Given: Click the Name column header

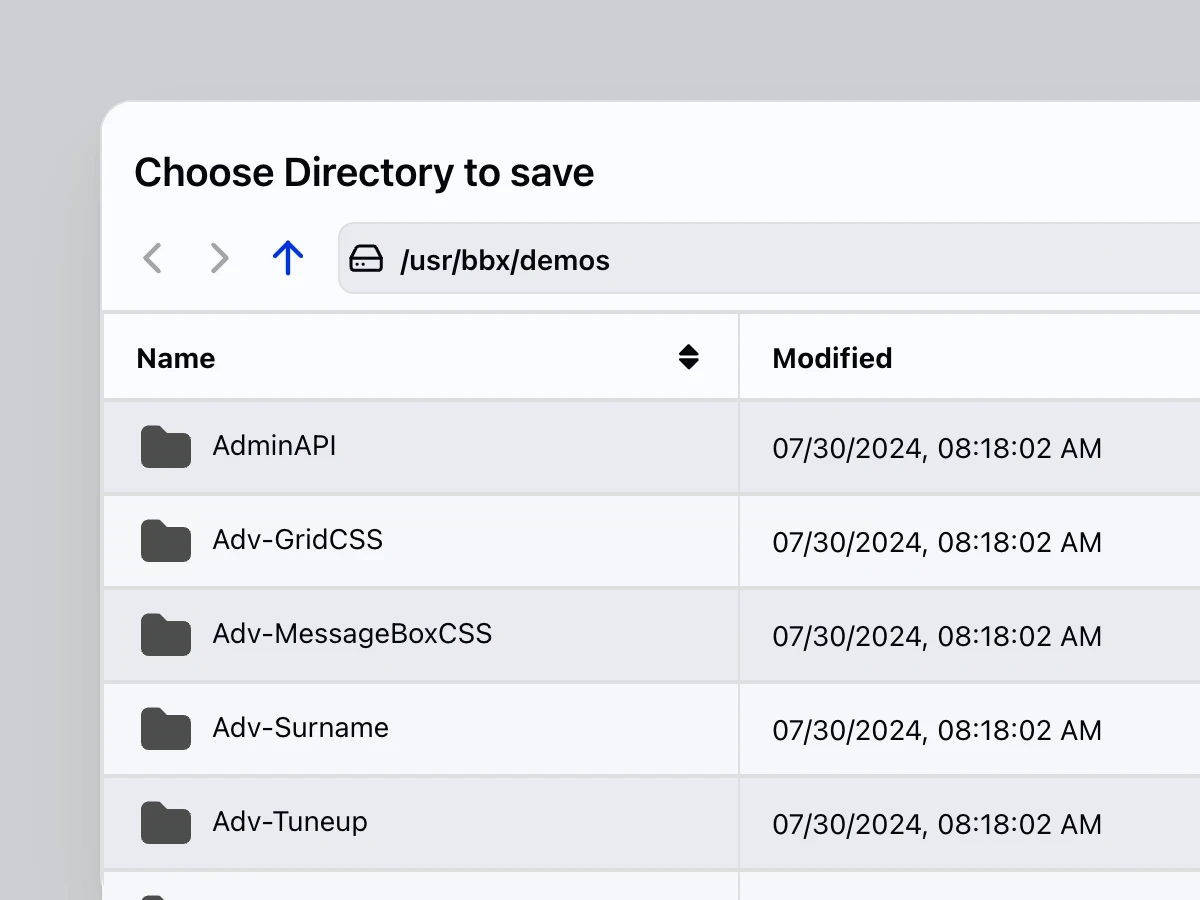Looking at the screenshot, I should click(176, 358).
